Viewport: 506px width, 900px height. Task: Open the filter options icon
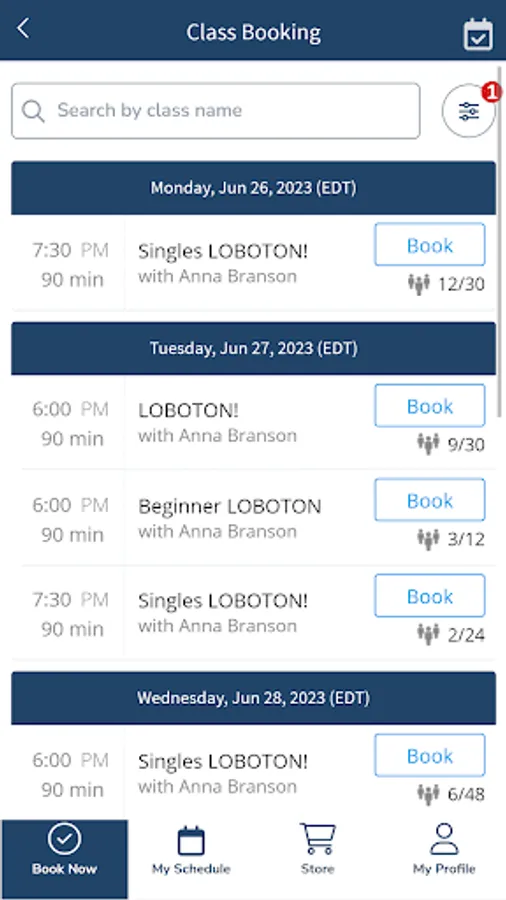pos(468,111)
